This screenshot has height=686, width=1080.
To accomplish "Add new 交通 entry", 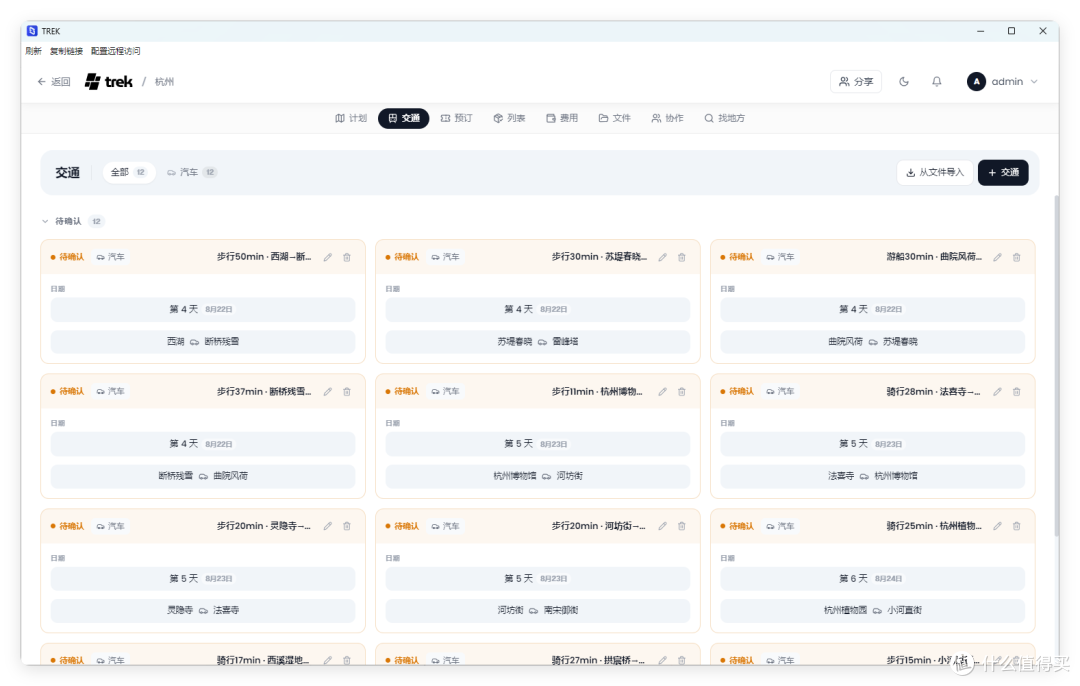I will 1004,172.
